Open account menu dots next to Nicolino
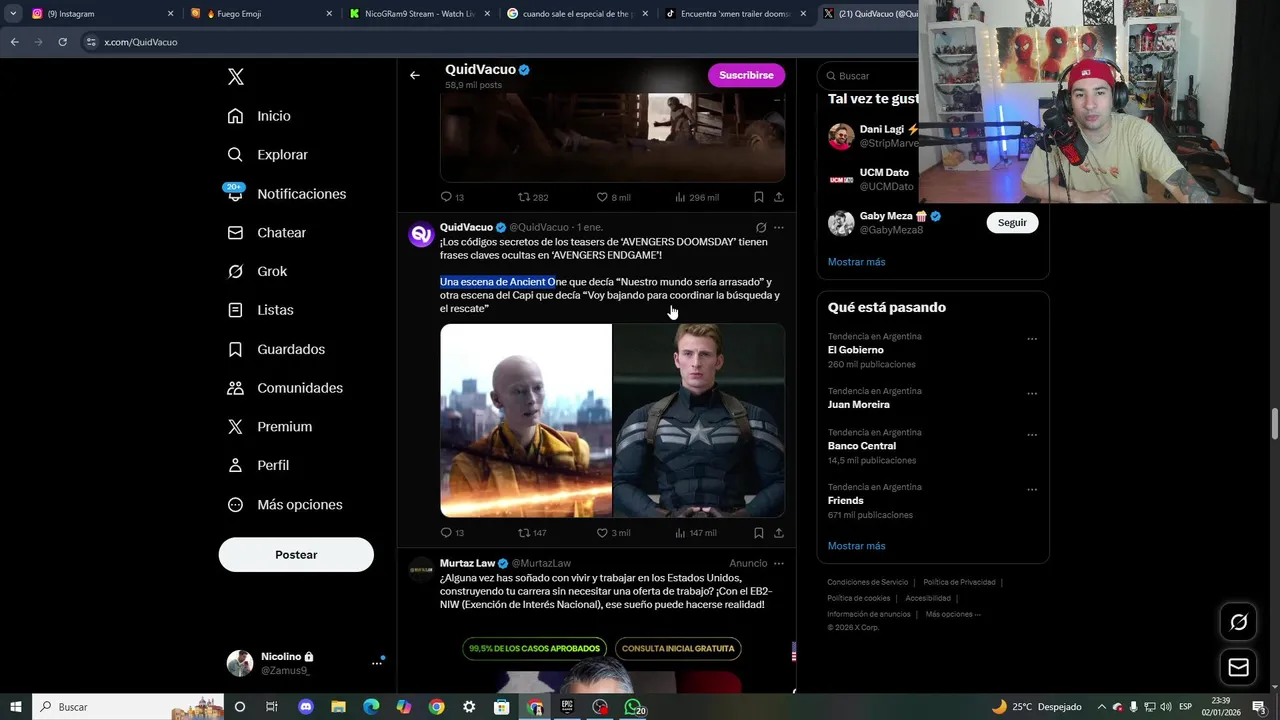Viewport: 1280px width, 720px height. click(377, 663)
